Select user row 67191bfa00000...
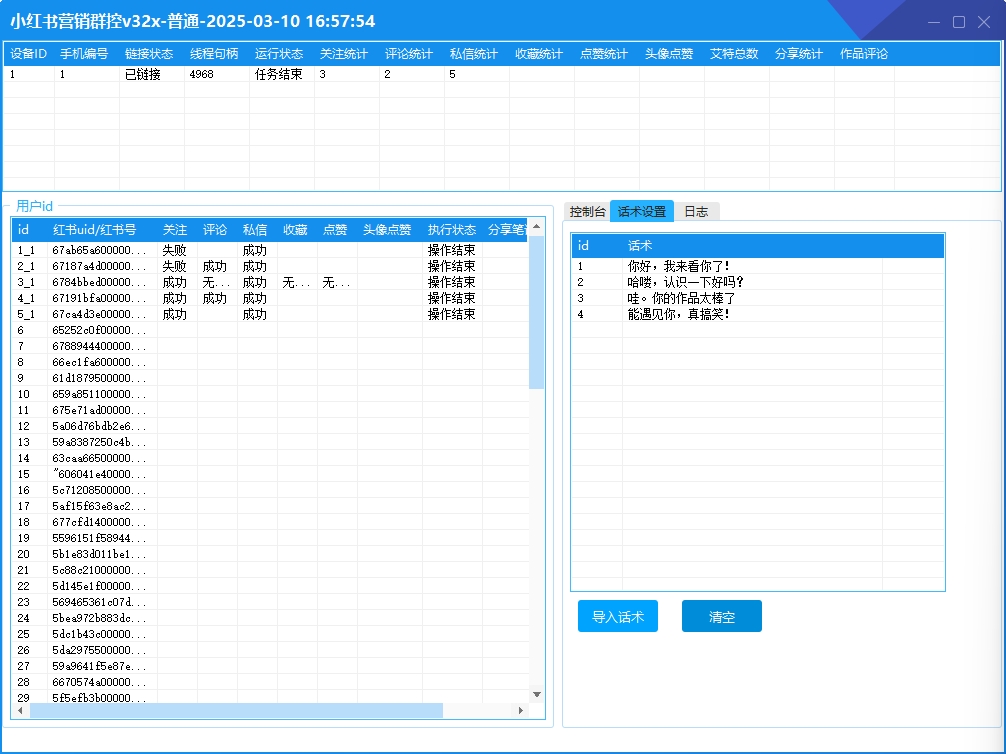 pyautogui.click(x=269, y=298)
